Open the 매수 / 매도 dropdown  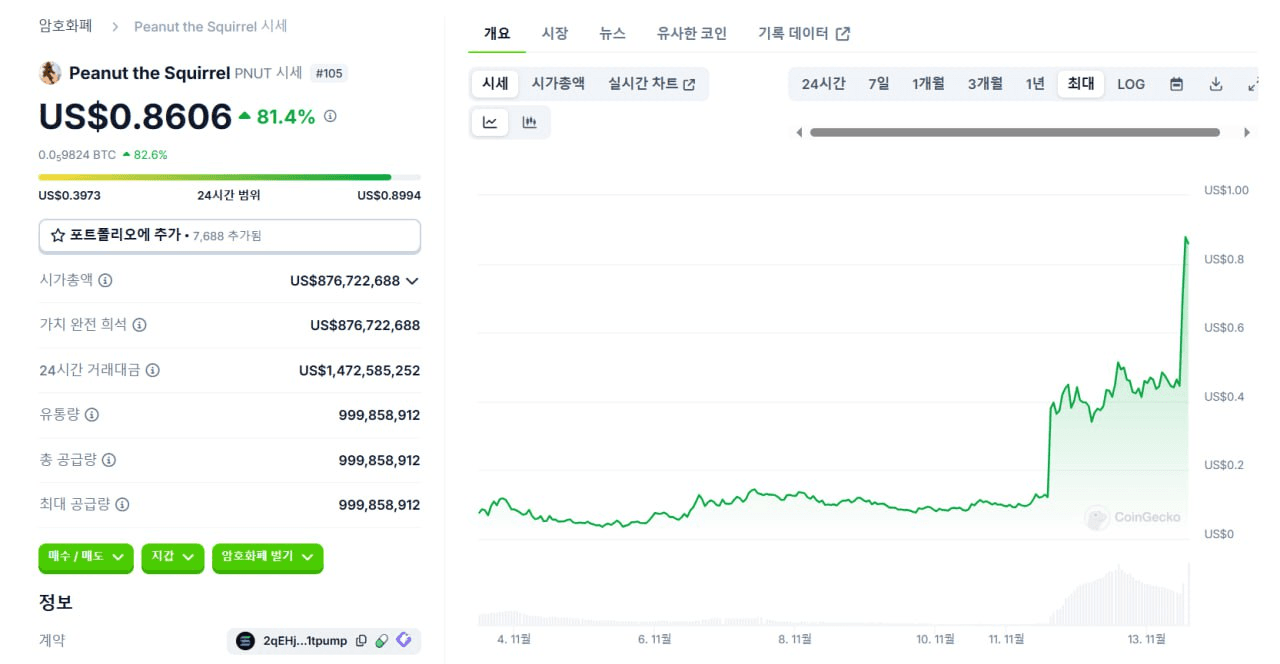[x=86, y=557]
